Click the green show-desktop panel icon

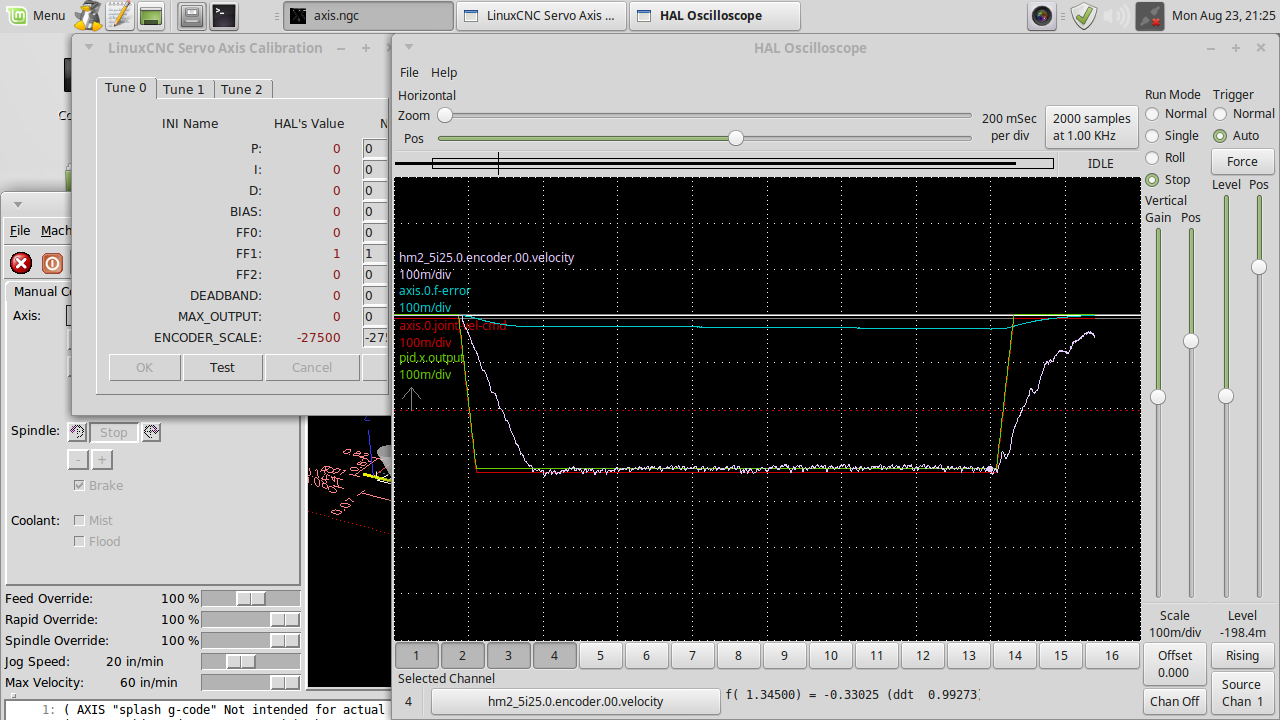tap(151, 15)
